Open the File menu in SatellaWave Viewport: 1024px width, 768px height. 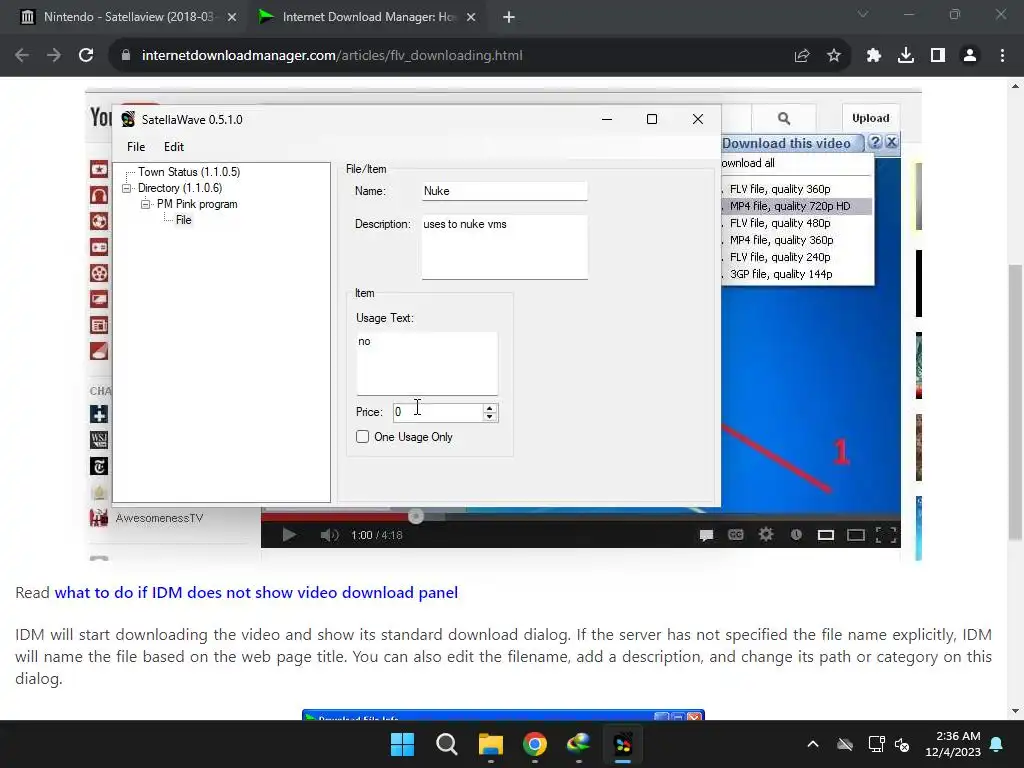[136, 147]
